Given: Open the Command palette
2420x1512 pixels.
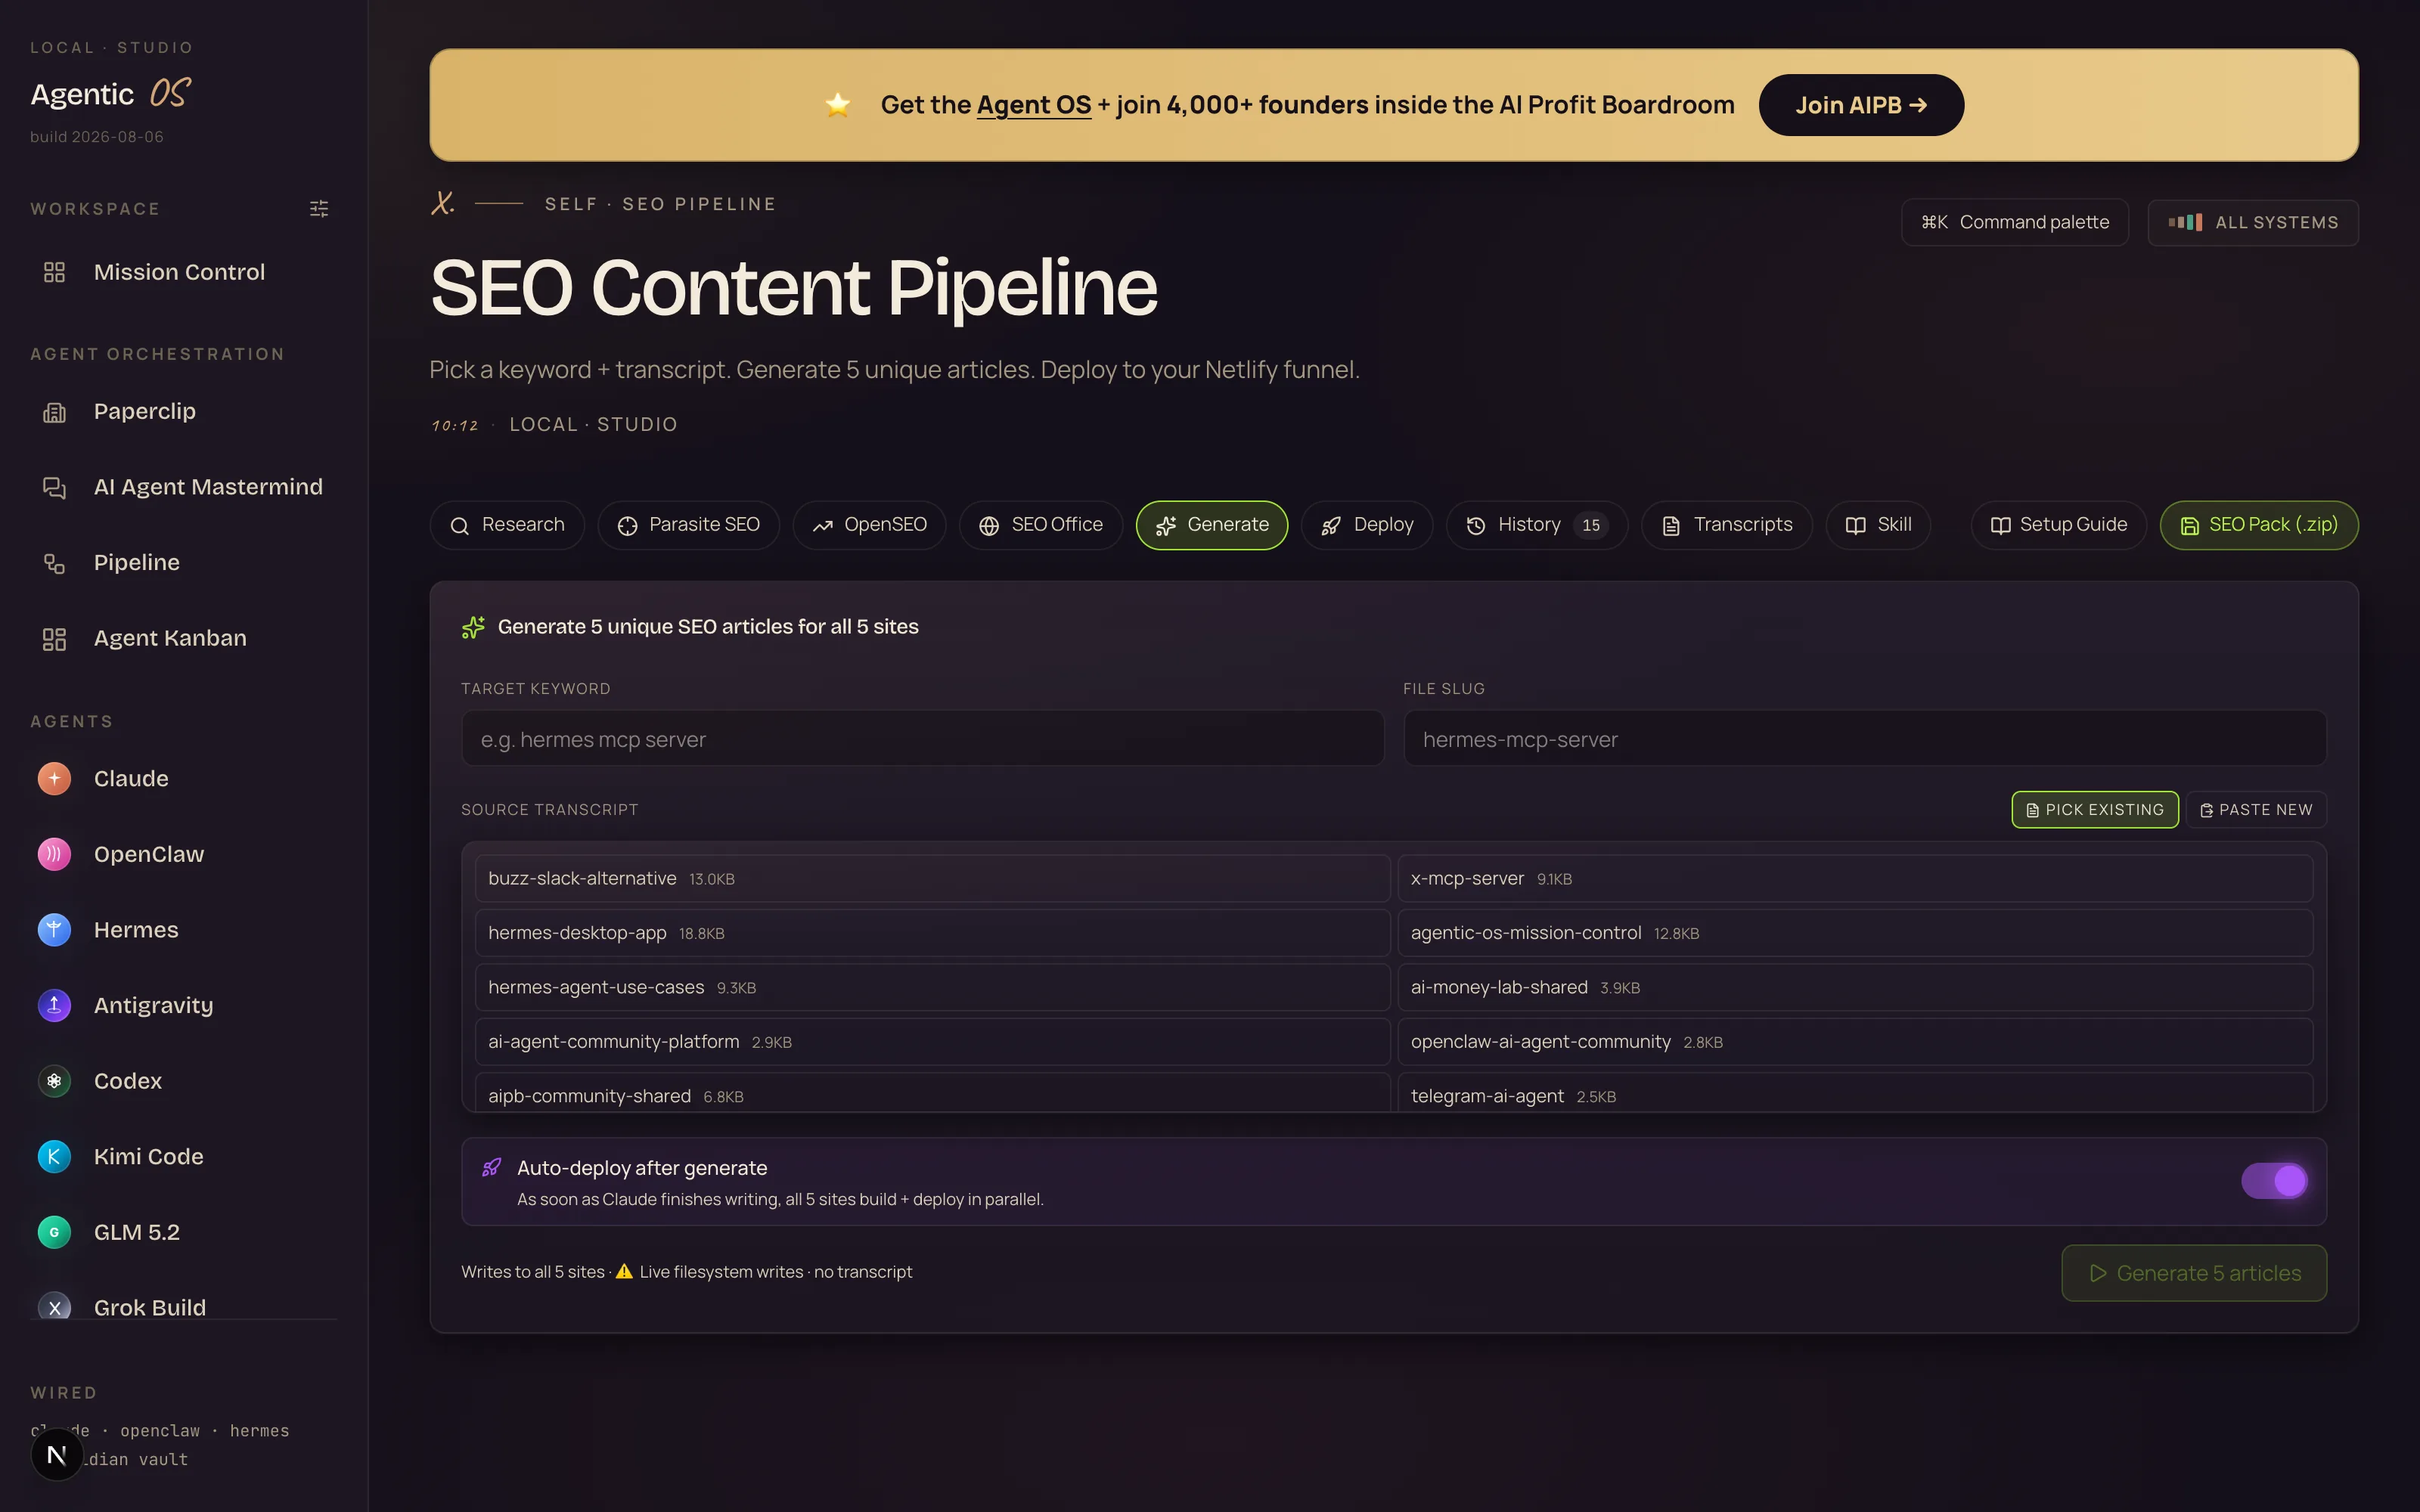Looking at the screenshot, I should point(2015,222).
